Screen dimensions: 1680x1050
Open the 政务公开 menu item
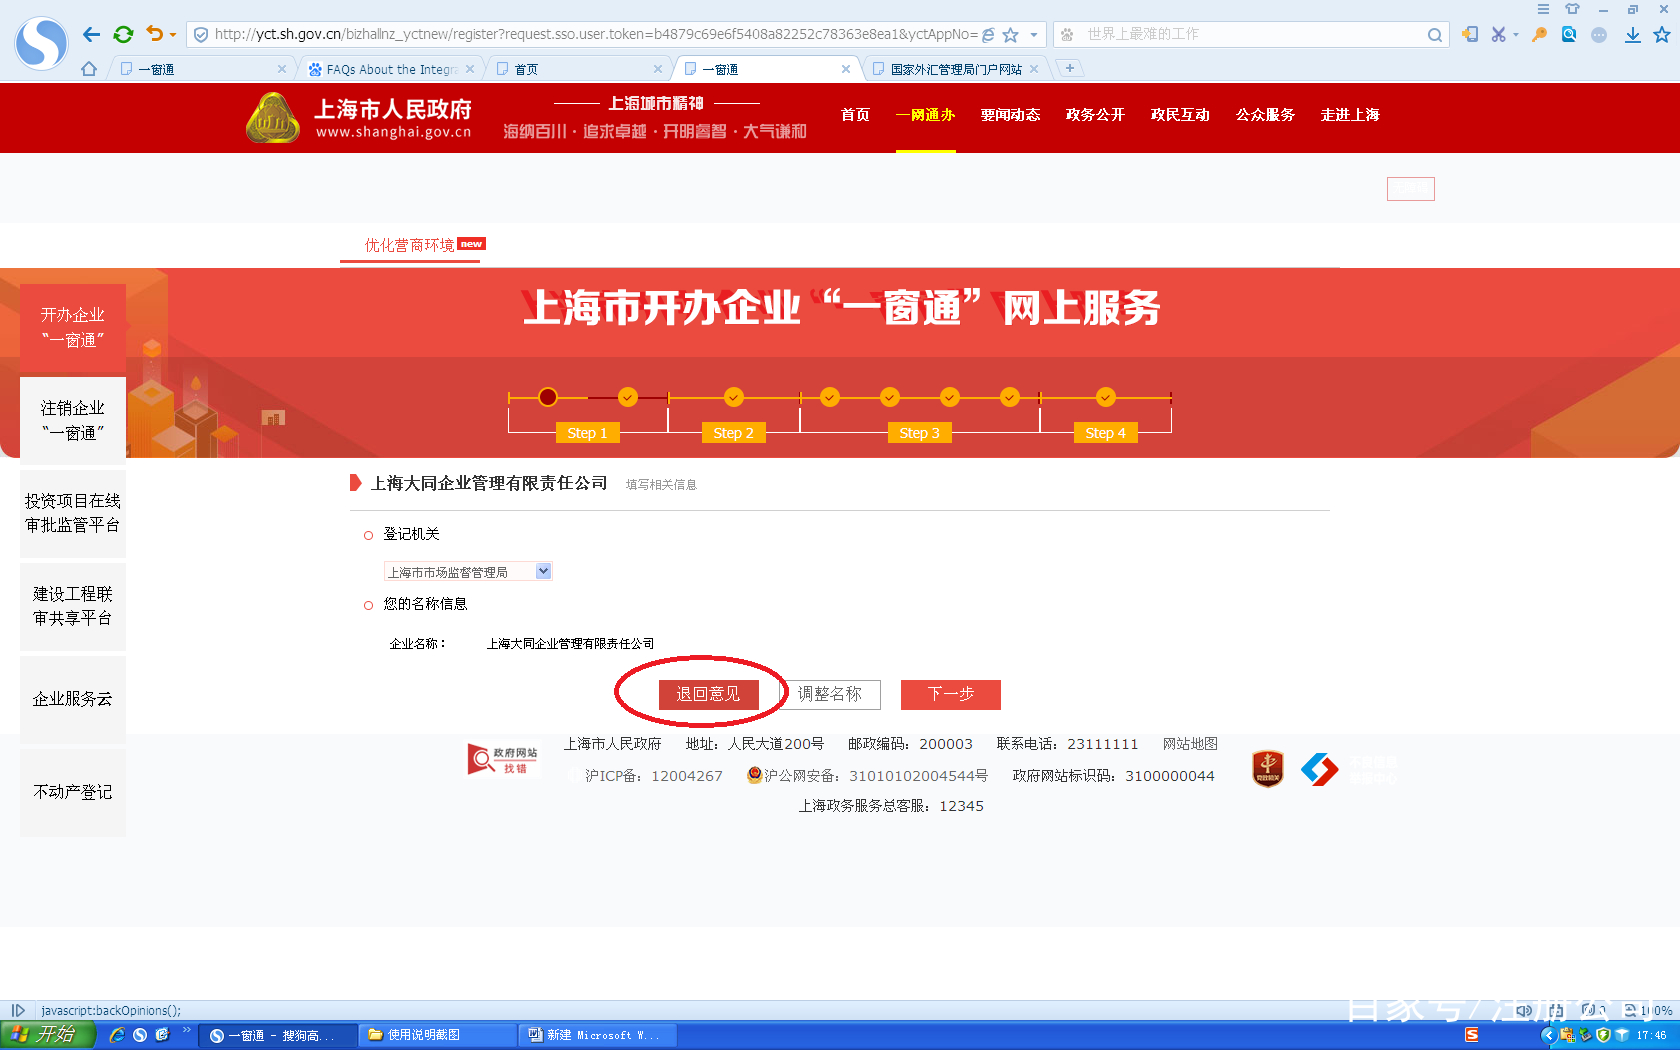pos(1094,115)
